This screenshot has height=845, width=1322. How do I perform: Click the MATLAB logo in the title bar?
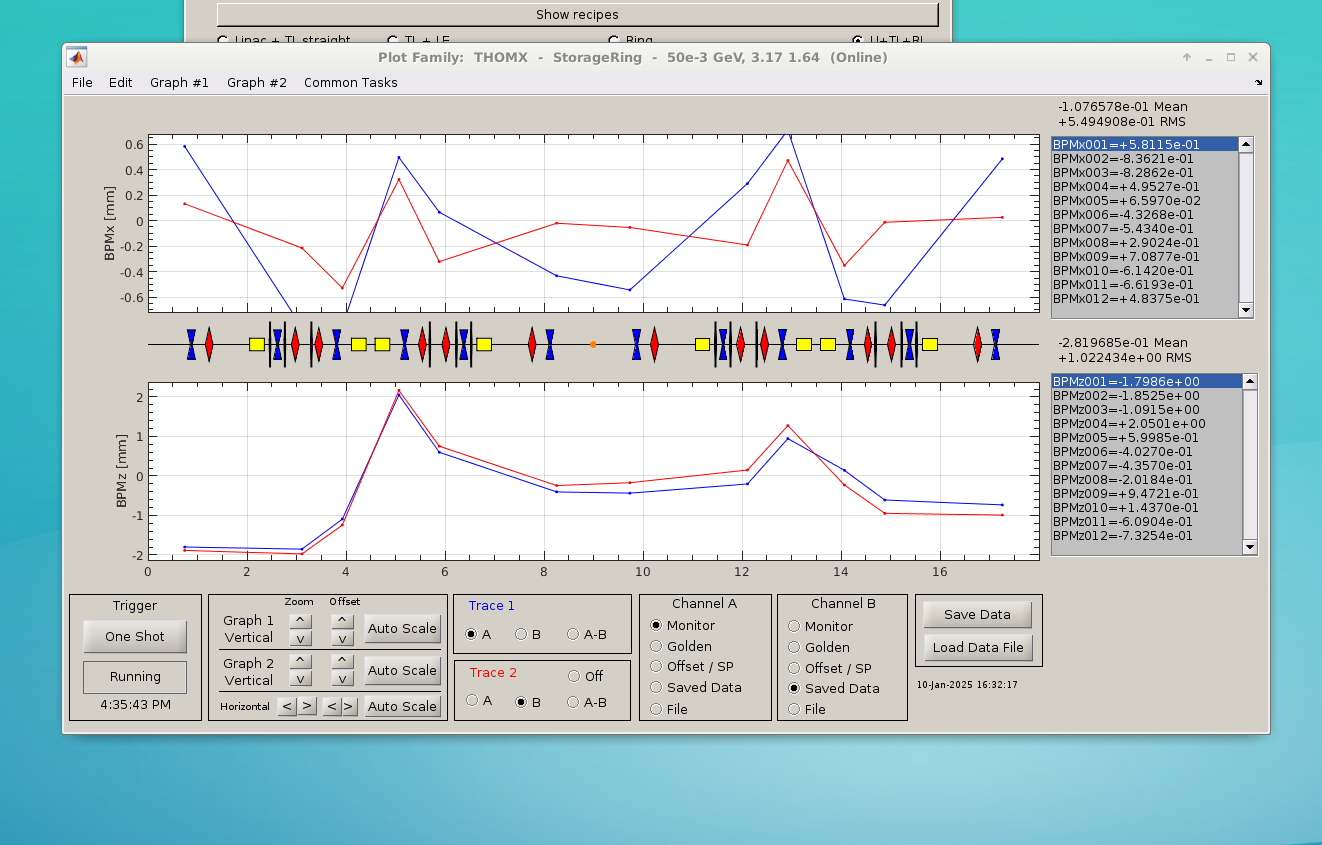tap(77, 57)
